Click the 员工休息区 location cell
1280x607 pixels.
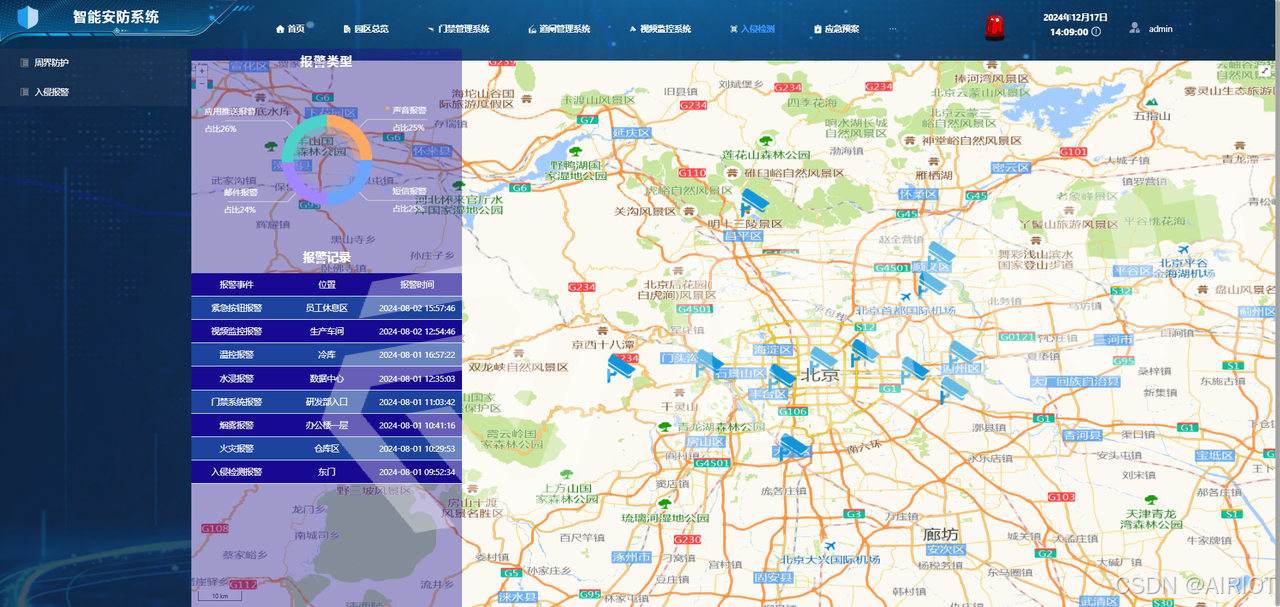[x=326, y=308]
